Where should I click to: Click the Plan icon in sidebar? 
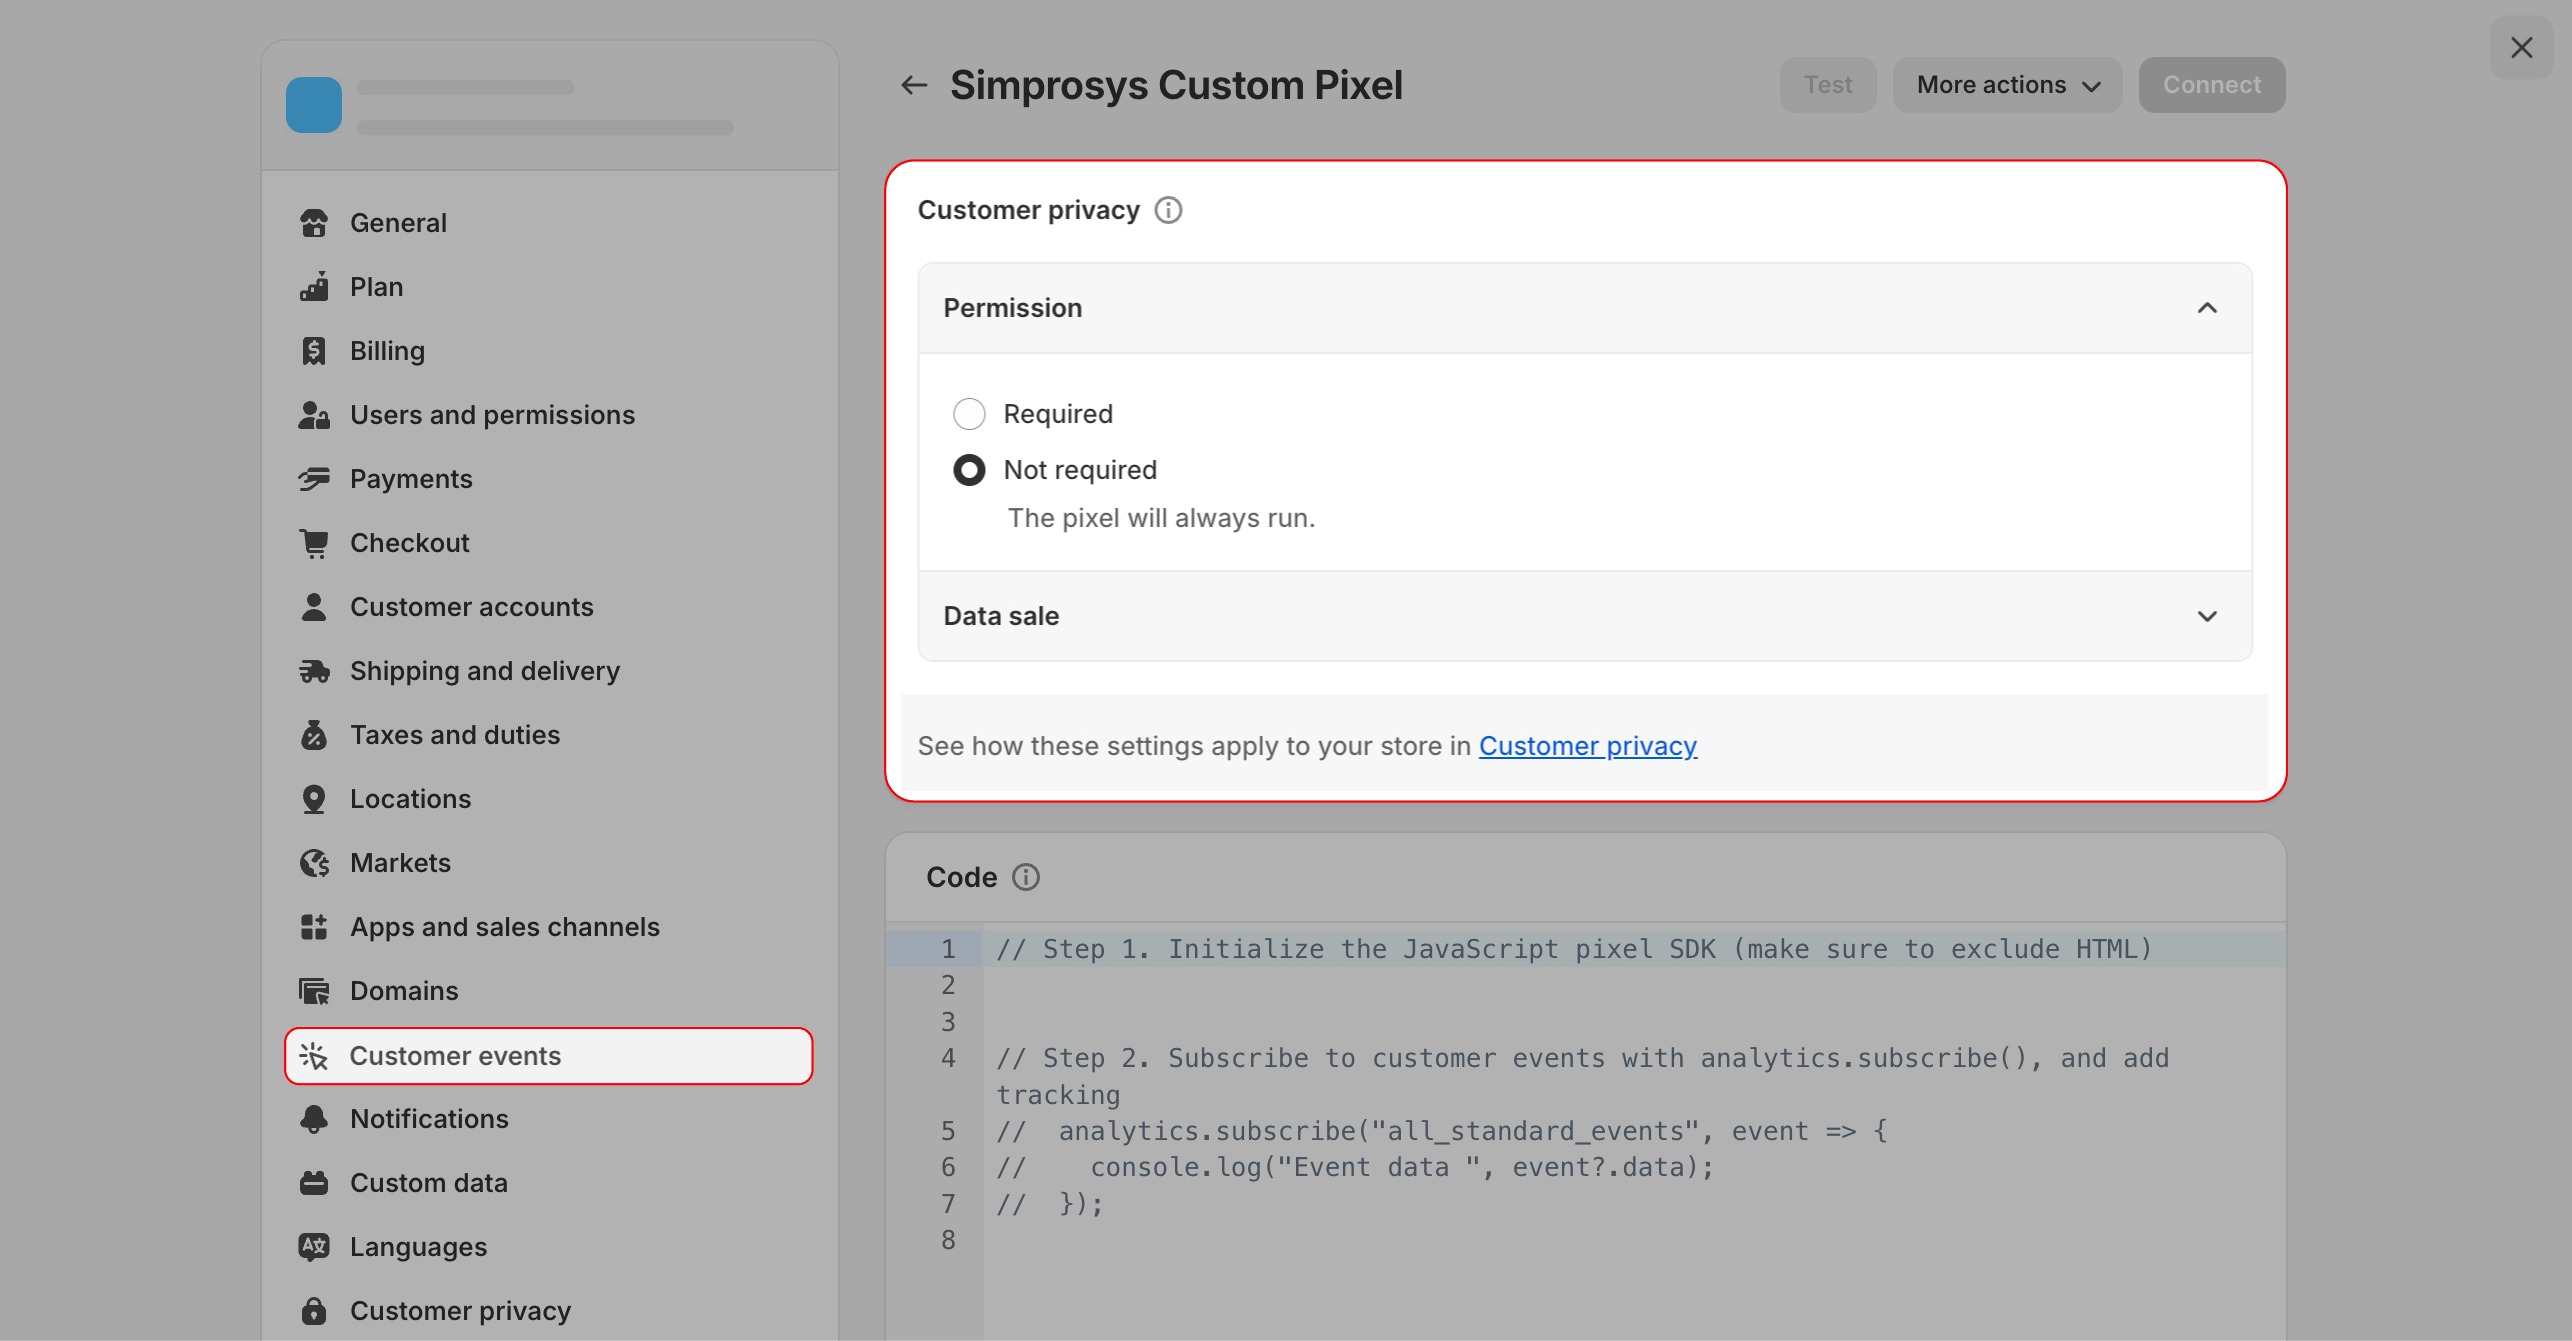click(314, 287)
